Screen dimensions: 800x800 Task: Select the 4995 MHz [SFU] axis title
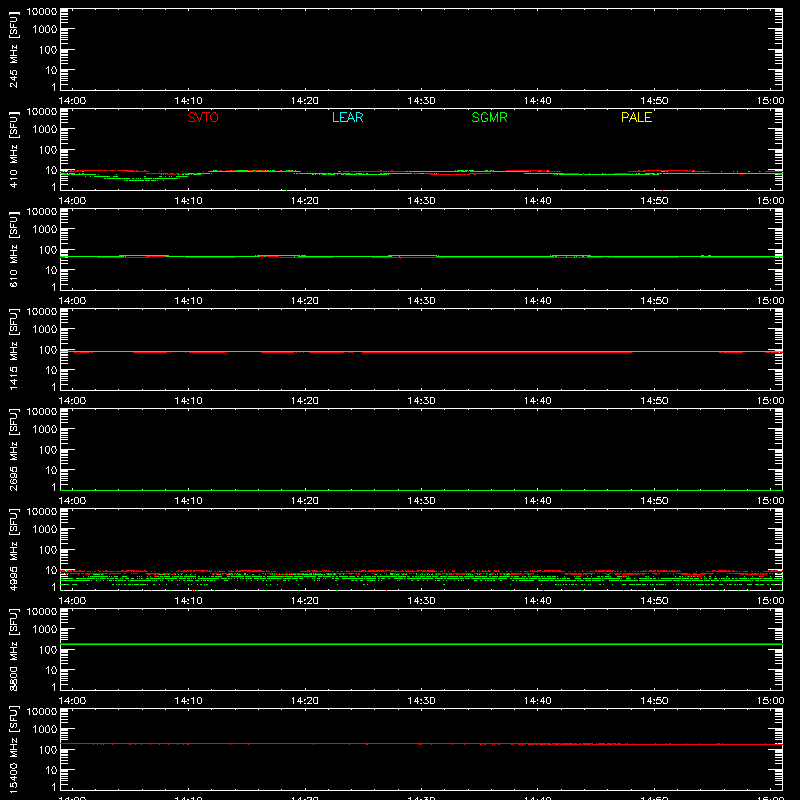tap(13, 549)
